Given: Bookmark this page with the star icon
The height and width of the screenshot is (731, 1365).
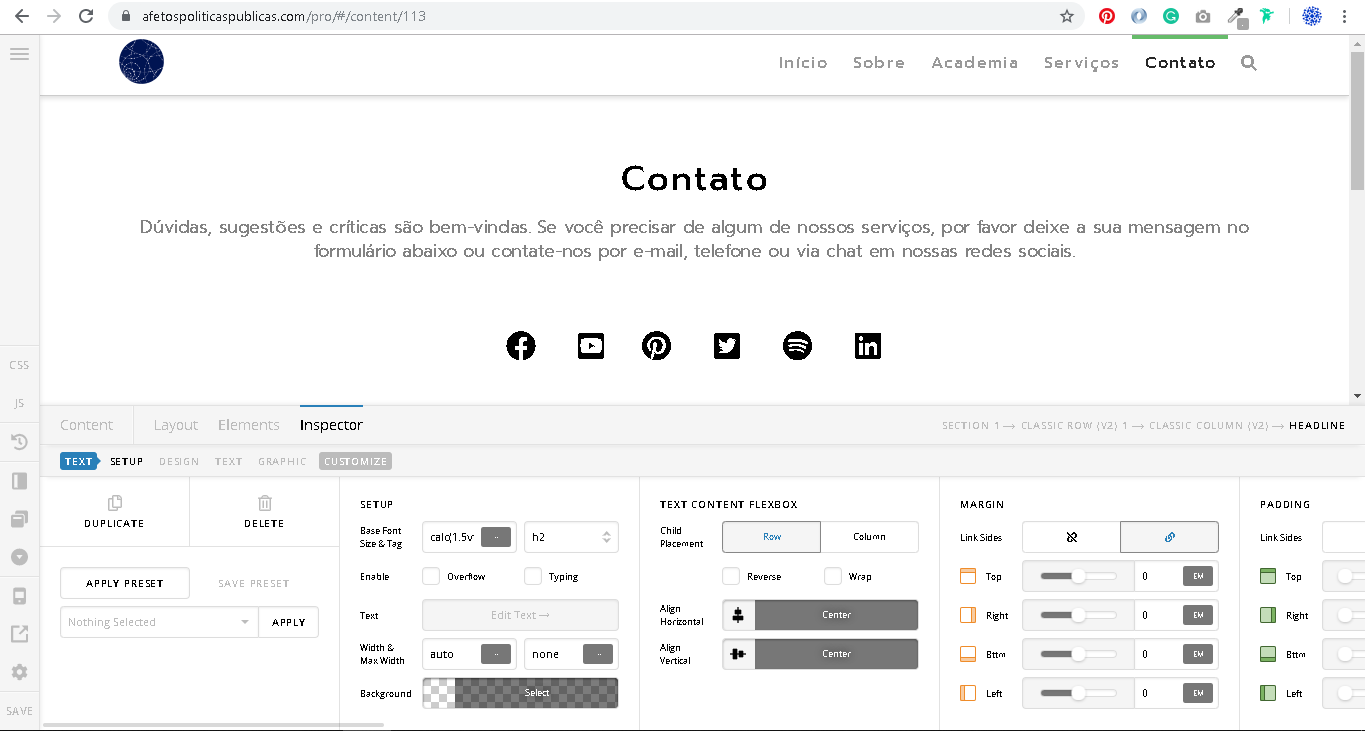Looking at the screenshot, I should (1067, 16).
